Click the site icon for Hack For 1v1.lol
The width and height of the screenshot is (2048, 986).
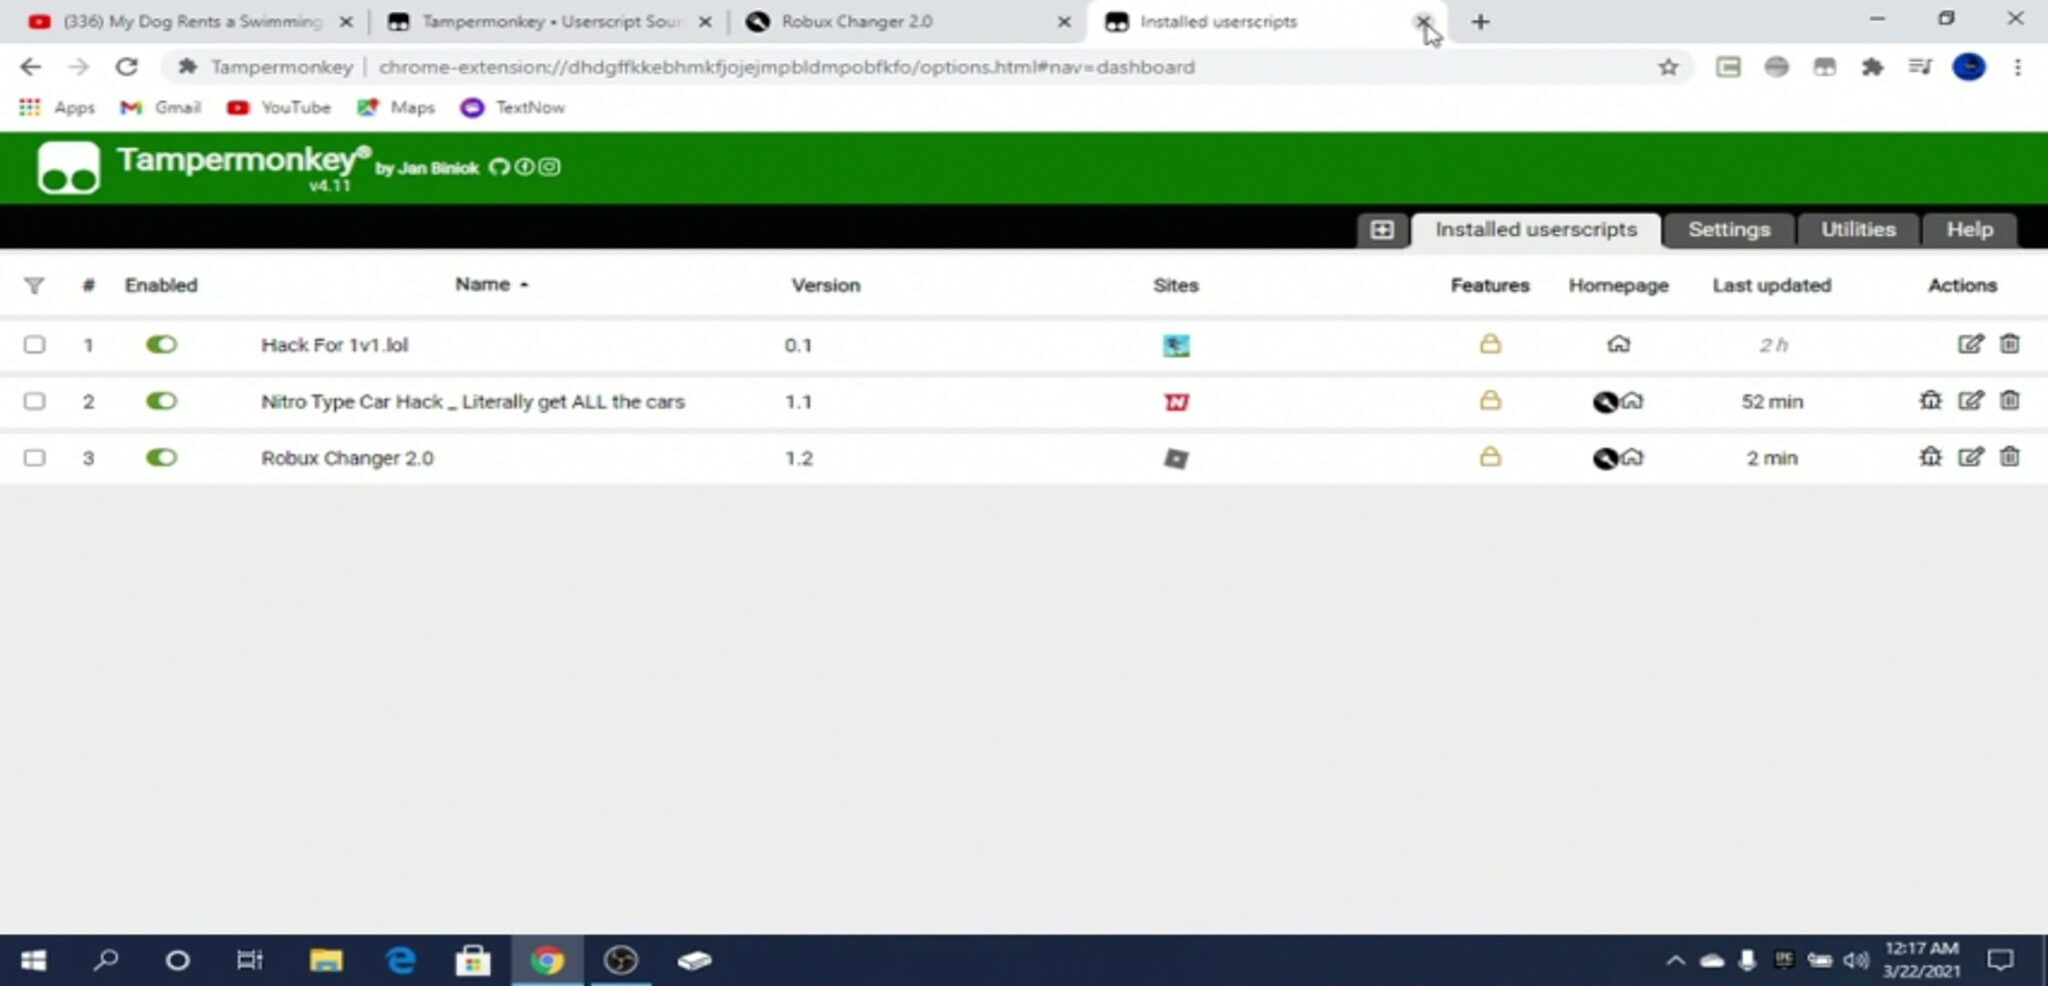click(1176, 346)
